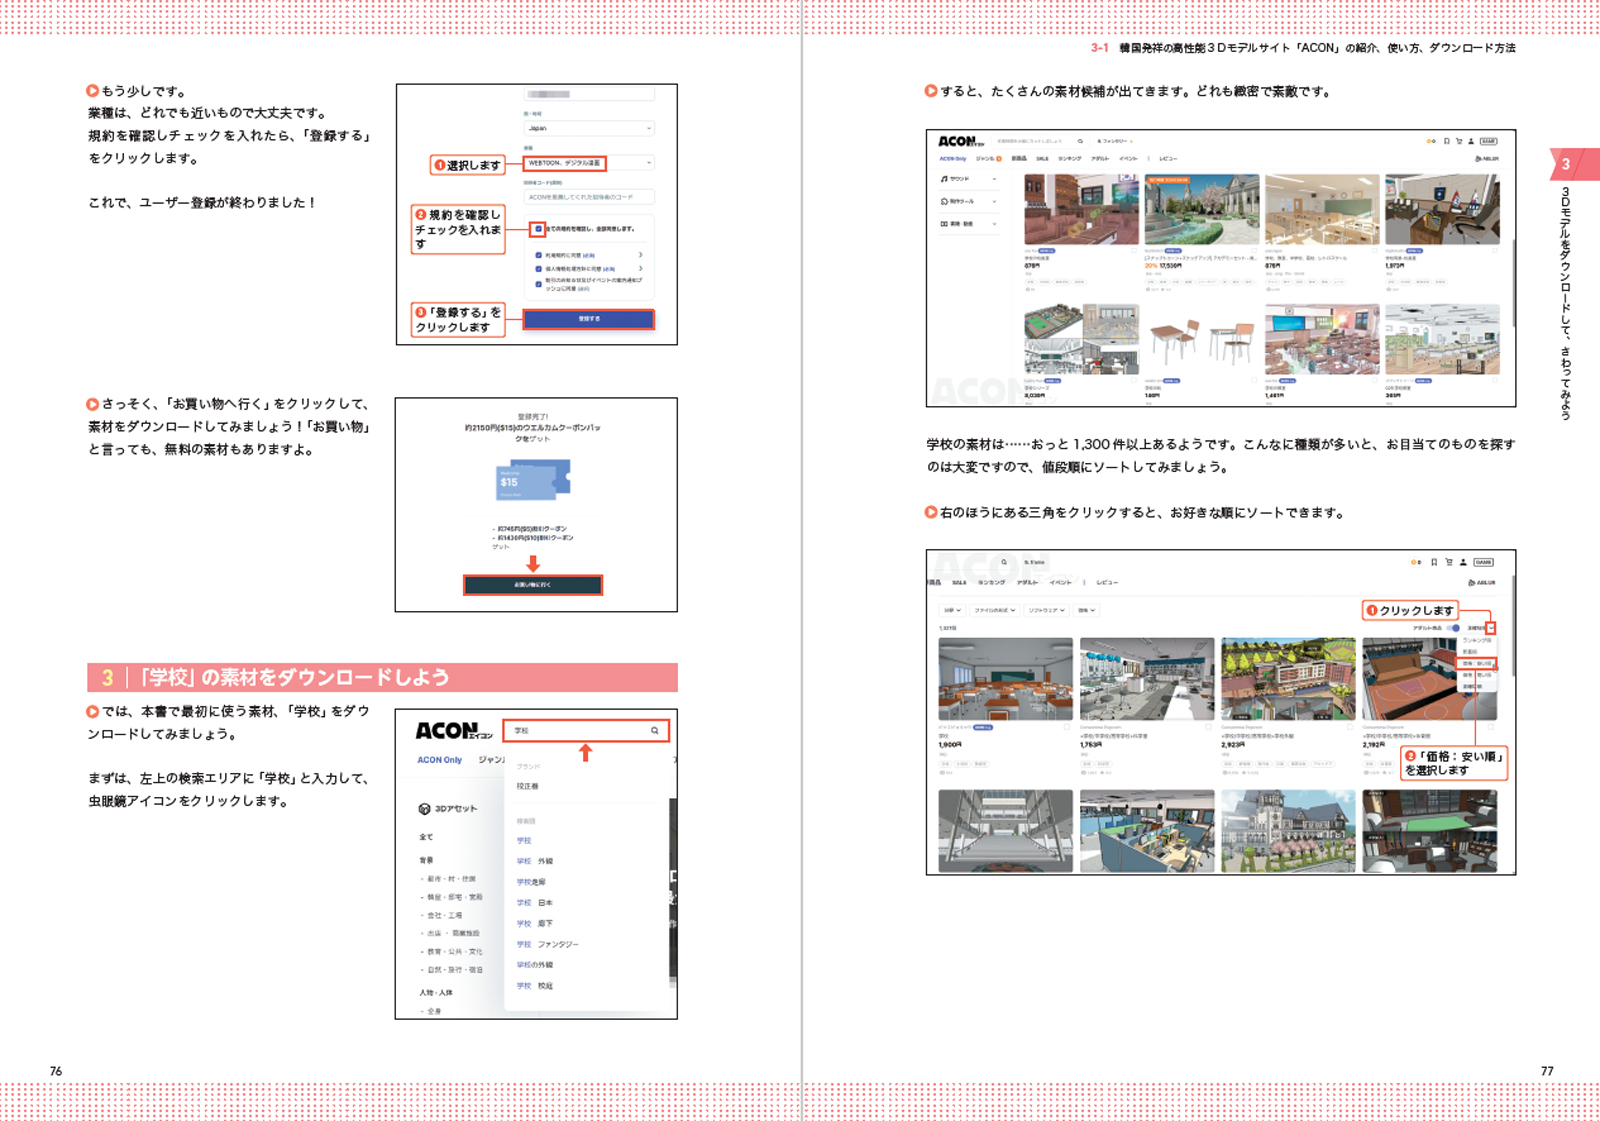Check the agree-to-all-terms checkbox
The width and height of the screenshot is (1600, 1121).
pos(538,229)
